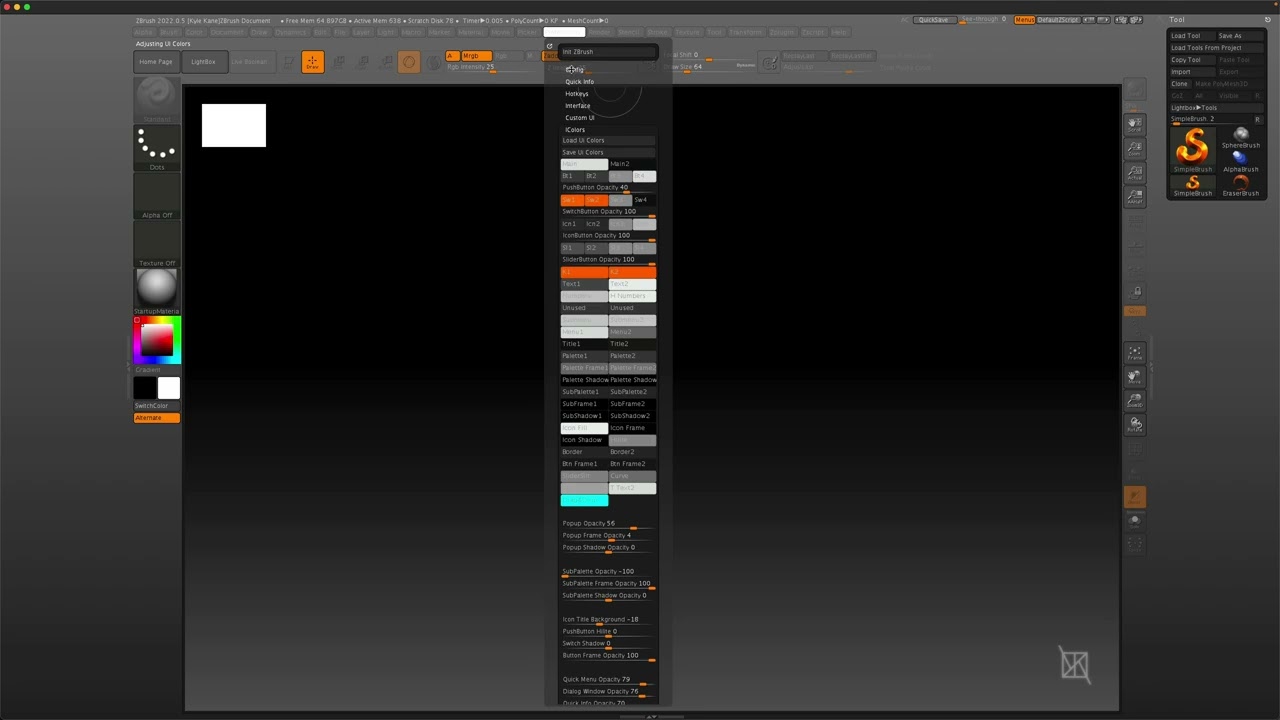Click the Load Tool button

point(1192,36)
